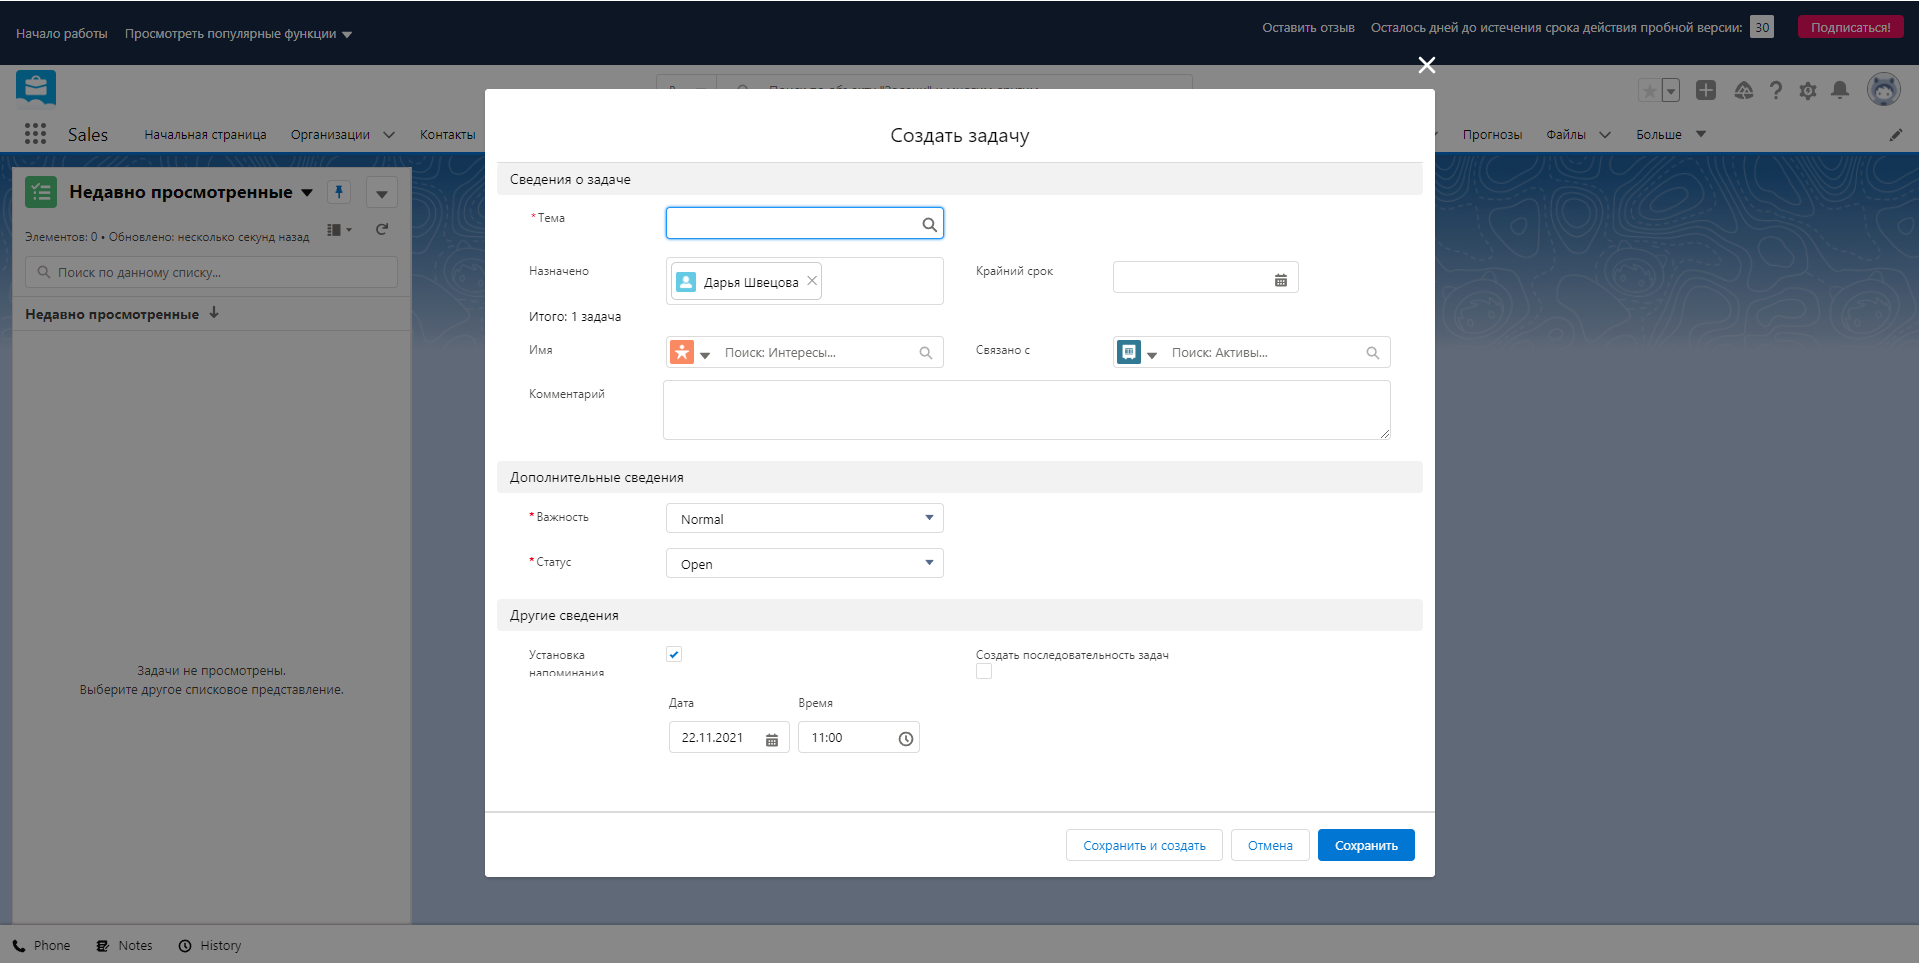Refresh the task list
1919x963 pixels.
(x=381, y=229)
